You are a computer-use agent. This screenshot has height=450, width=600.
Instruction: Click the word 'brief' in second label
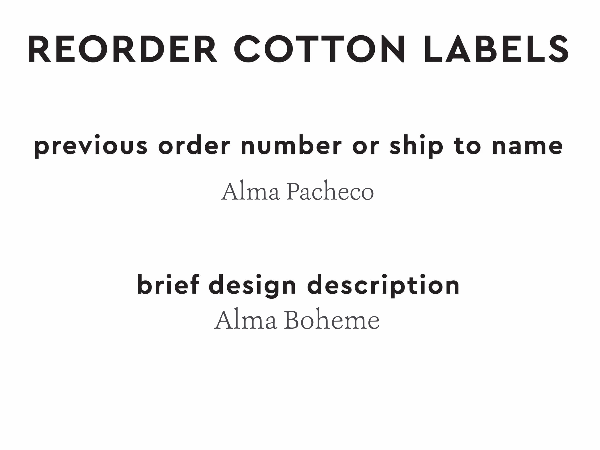[165, 285]
